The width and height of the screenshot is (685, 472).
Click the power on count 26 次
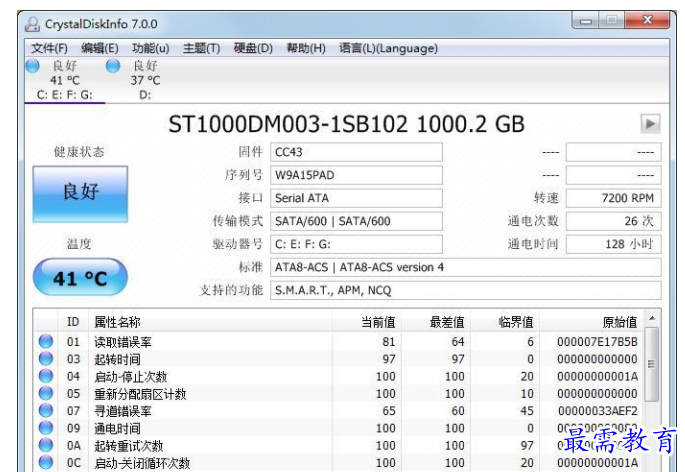point(613,221)
